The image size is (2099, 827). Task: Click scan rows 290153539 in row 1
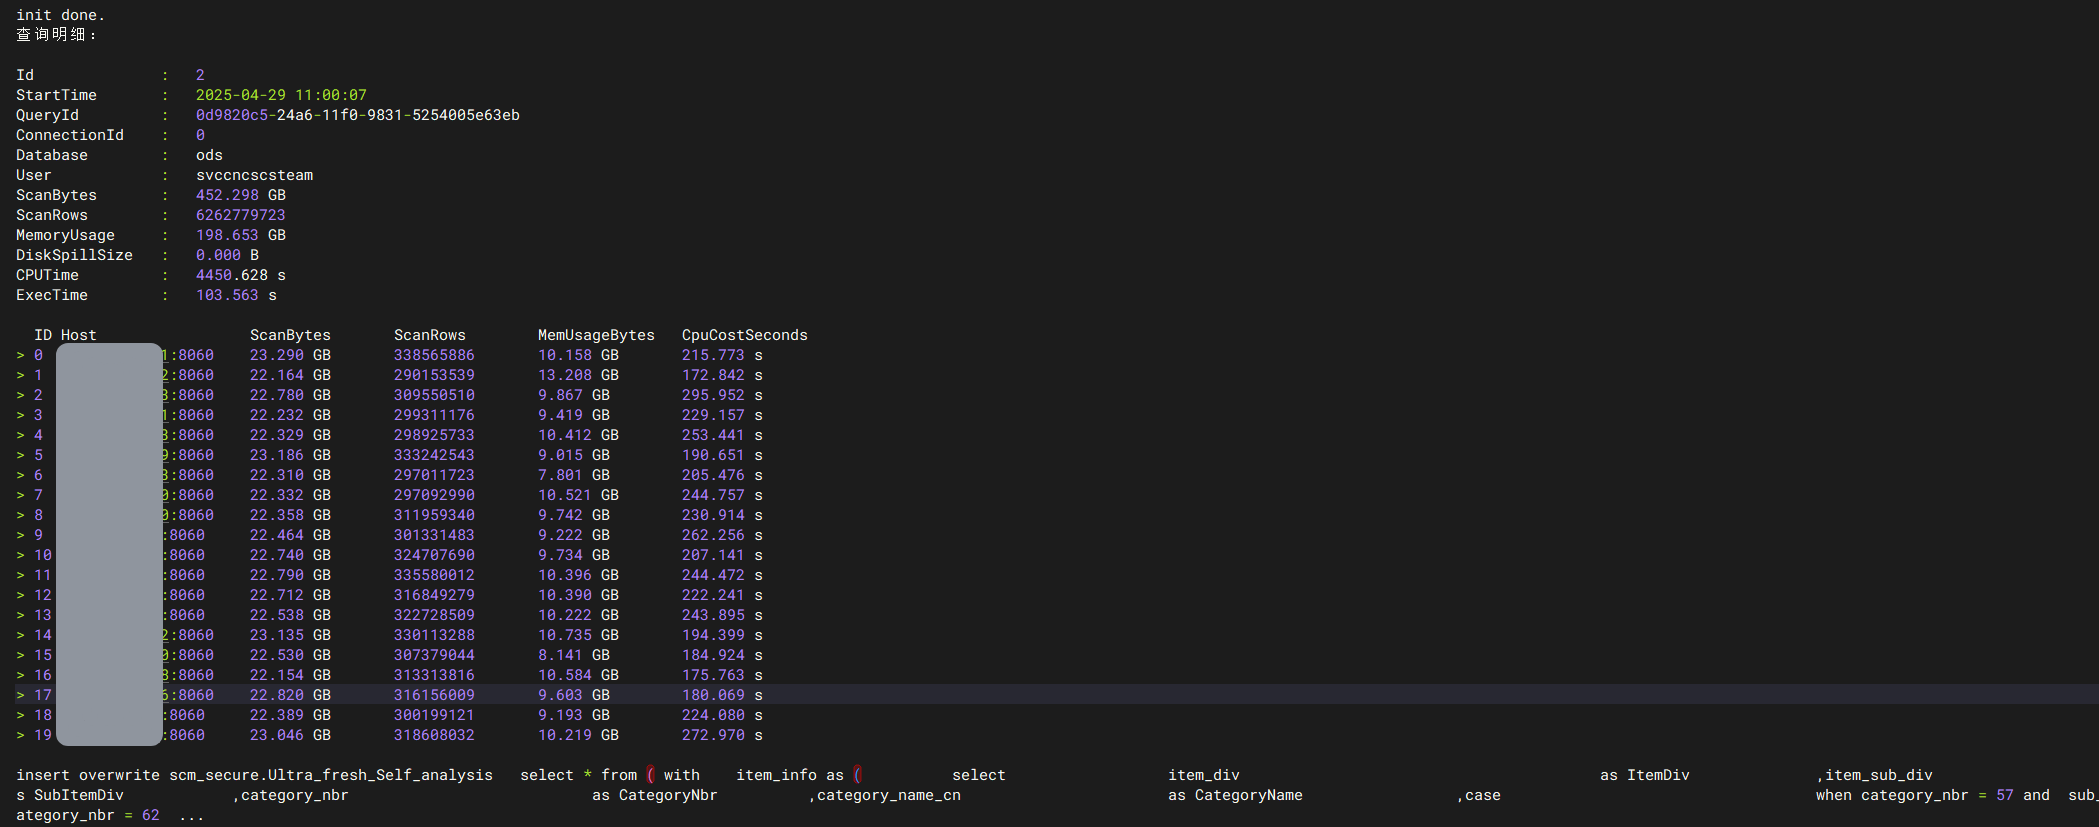434,375
